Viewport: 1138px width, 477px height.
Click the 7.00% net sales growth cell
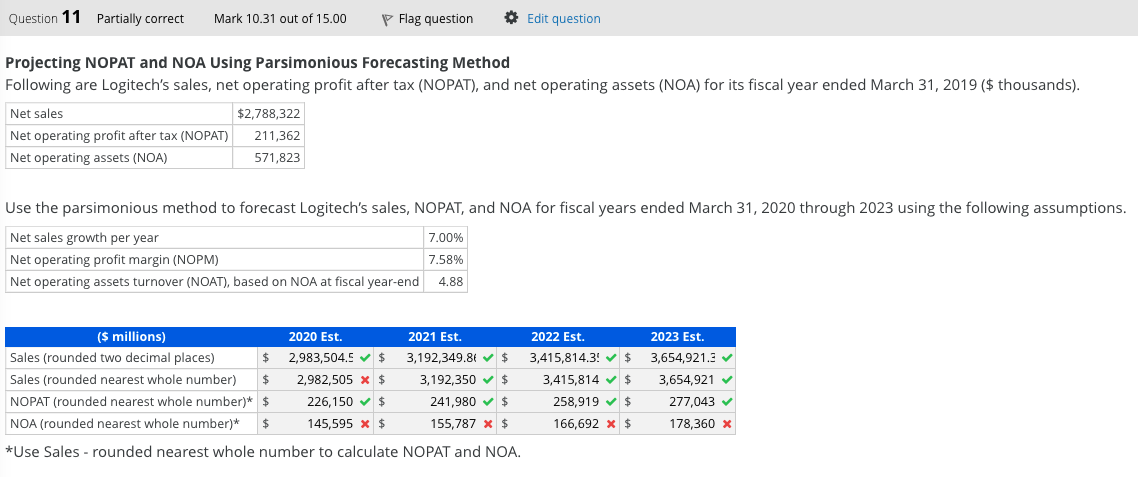tap(446, 237)
